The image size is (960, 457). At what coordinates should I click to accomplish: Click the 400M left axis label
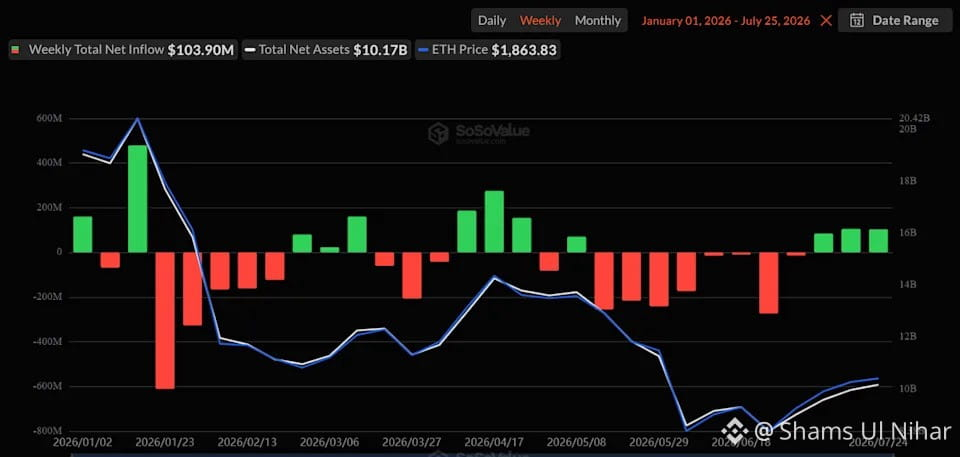[50, 163]
